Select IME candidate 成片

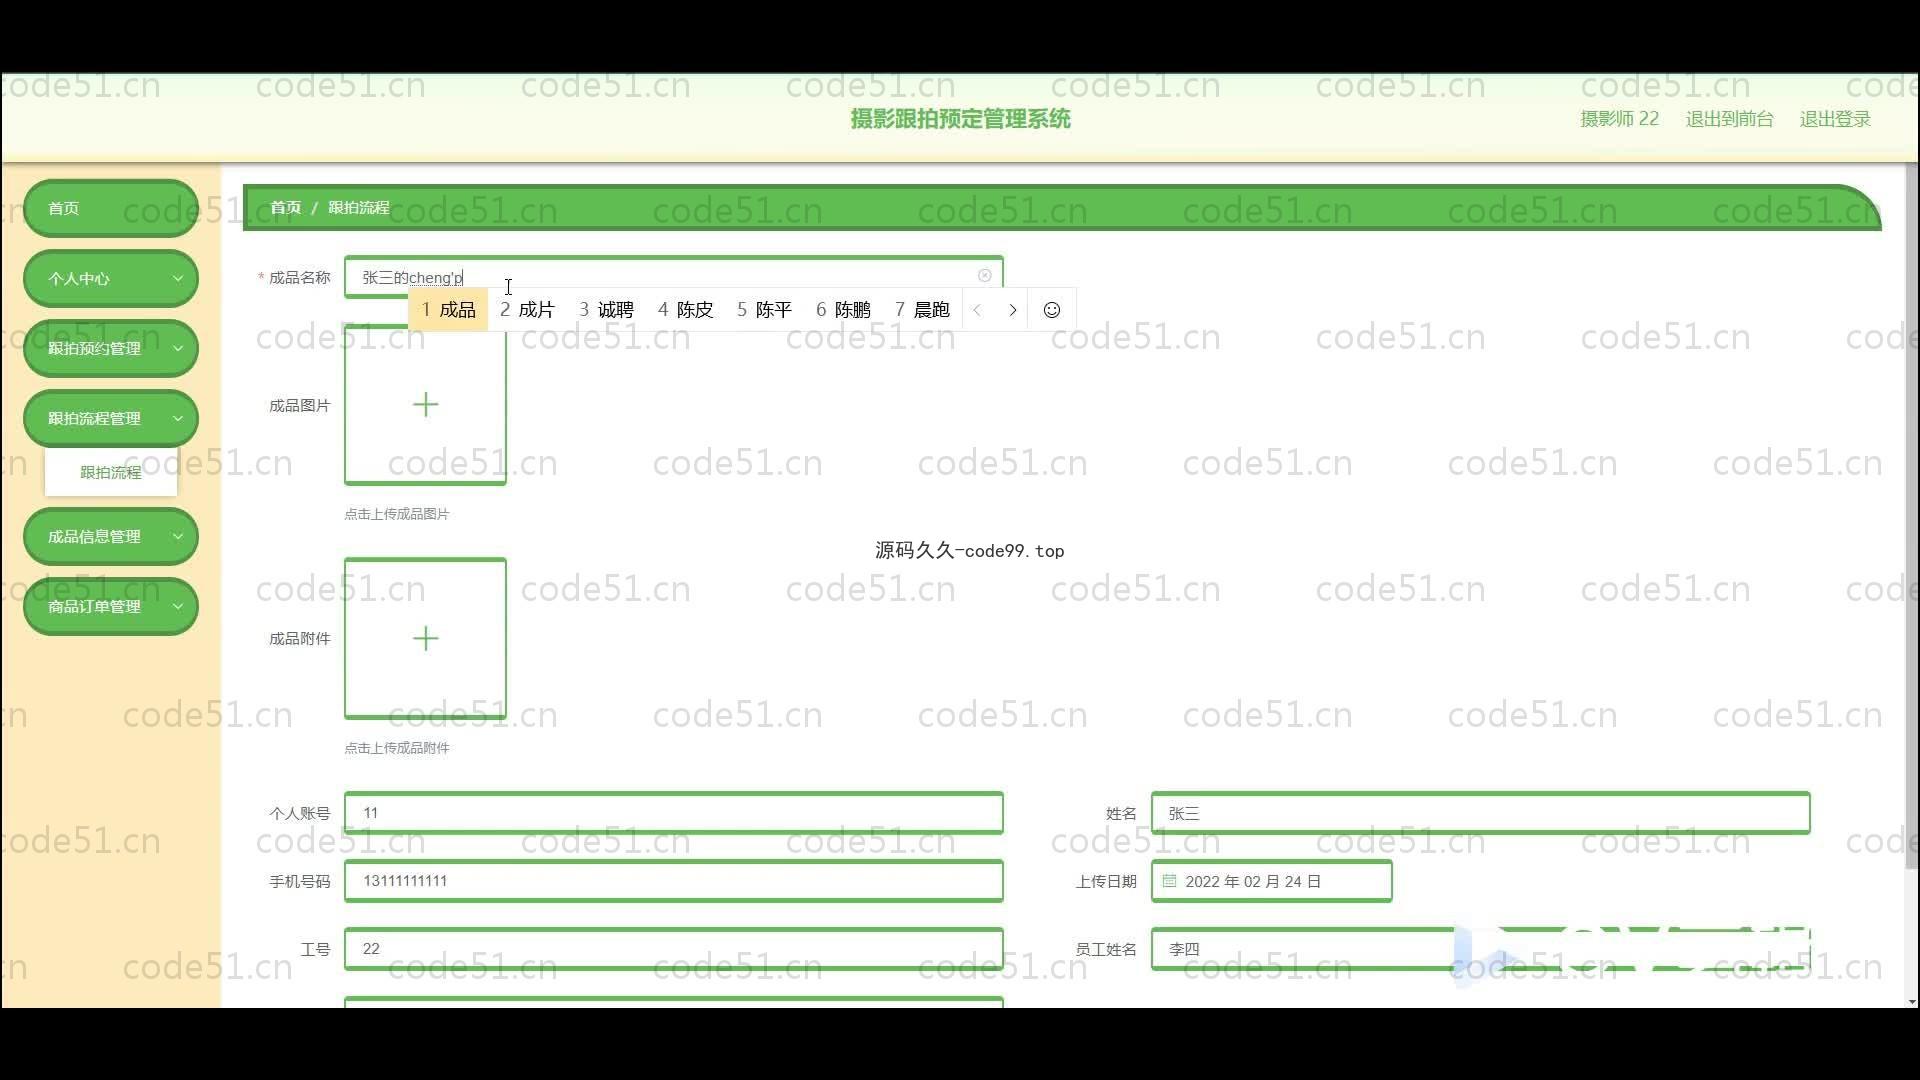(527, 310)
